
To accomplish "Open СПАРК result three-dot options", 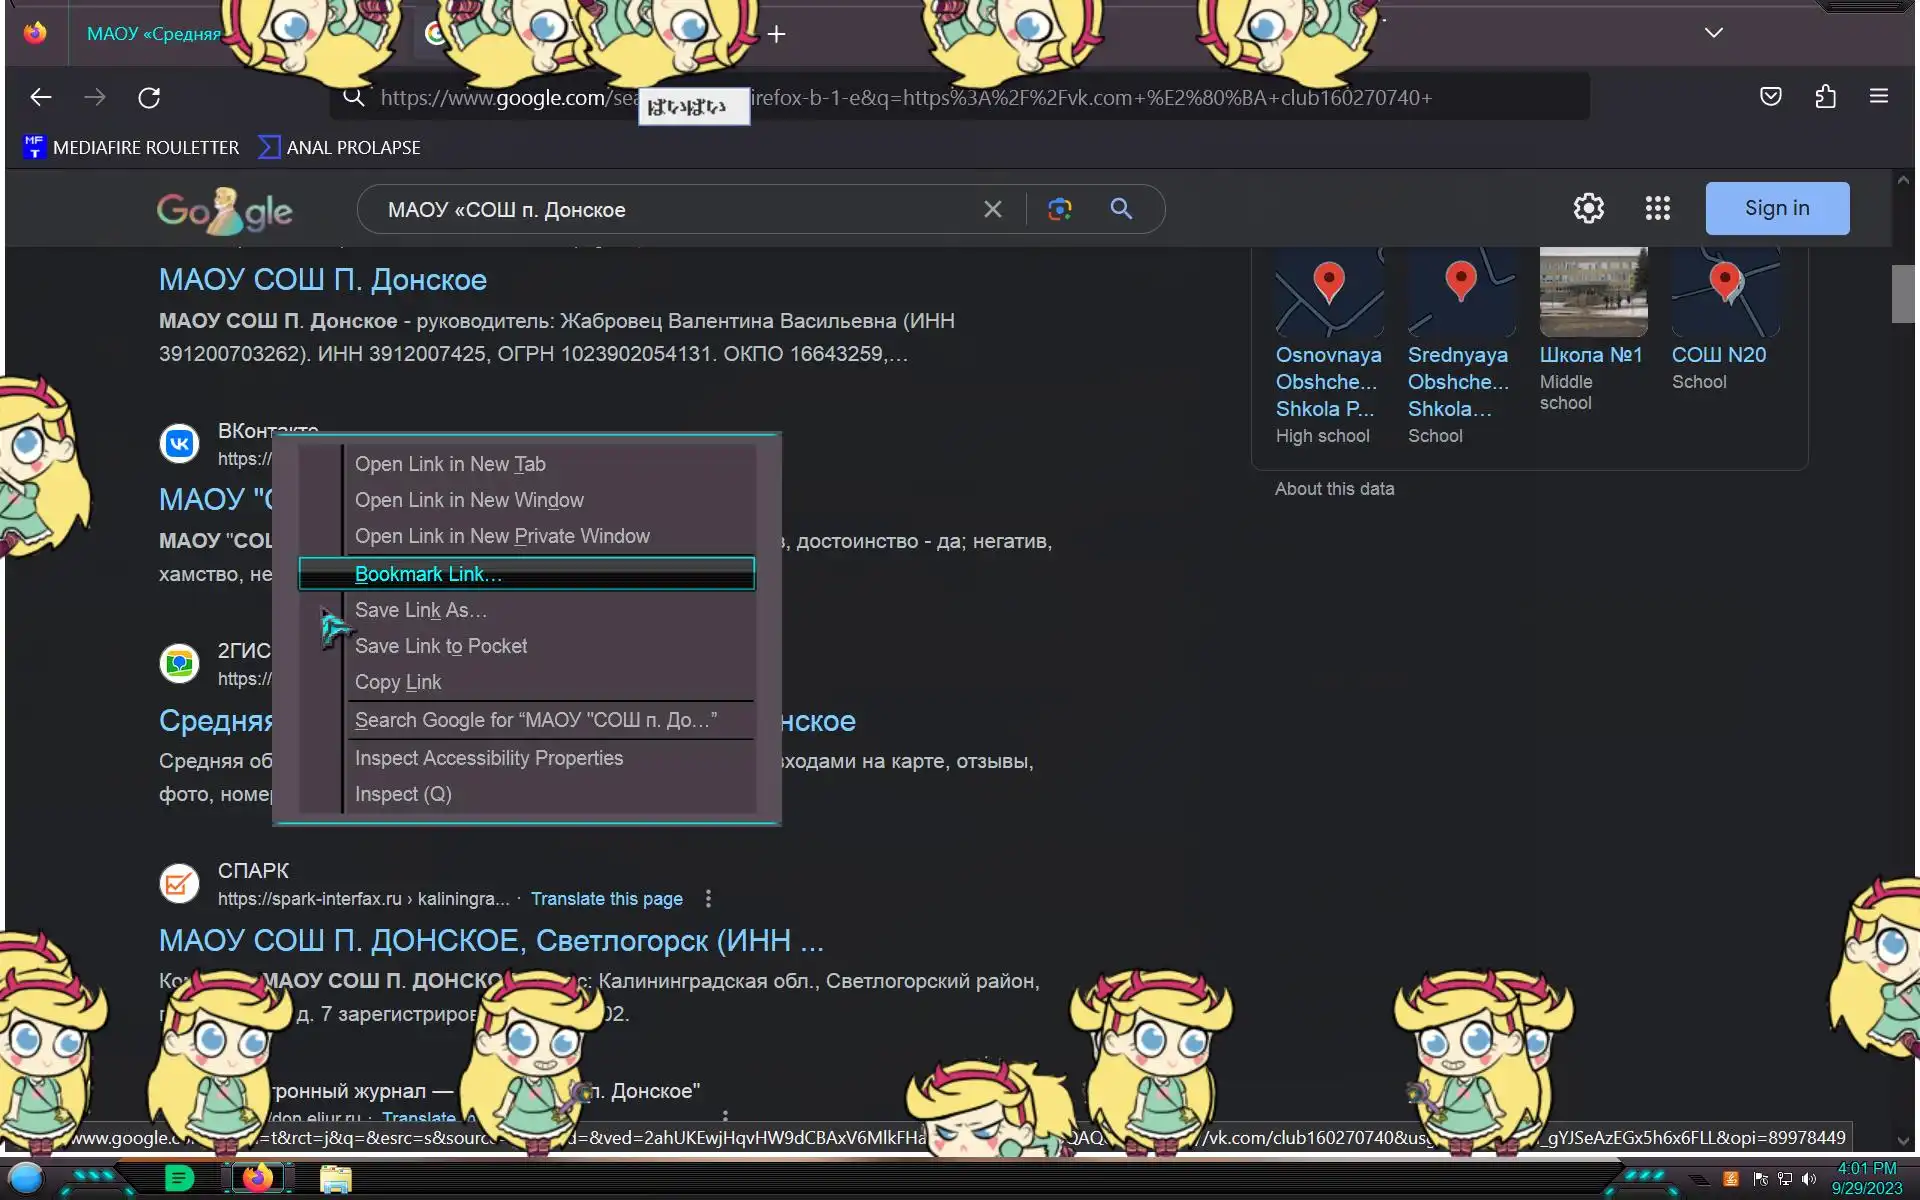I will click(x=708, y=898).
